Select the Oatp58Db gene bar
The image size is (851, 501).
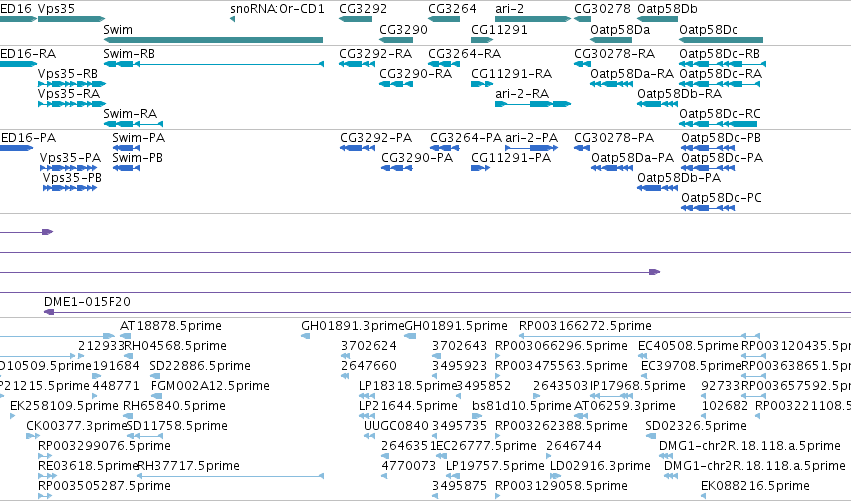(657, 19)
